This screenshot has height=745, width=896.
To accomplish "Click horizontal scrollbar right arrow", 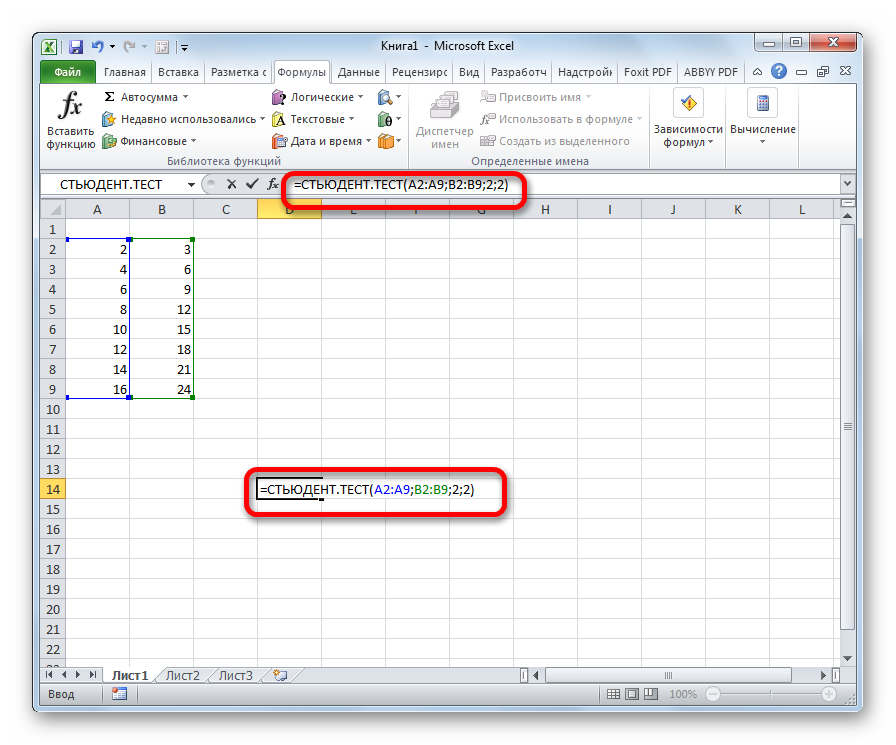I will [823, 675].
